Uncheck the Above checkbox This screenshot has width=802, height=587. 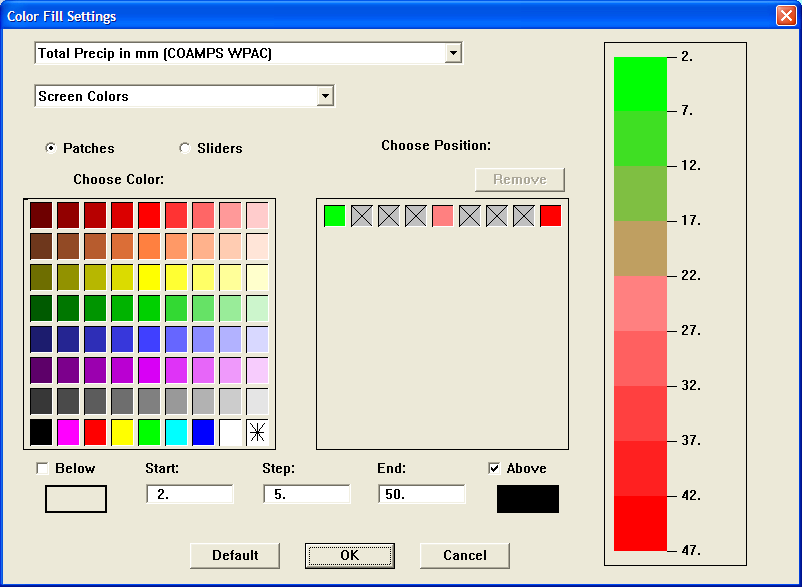click(493, 468)
